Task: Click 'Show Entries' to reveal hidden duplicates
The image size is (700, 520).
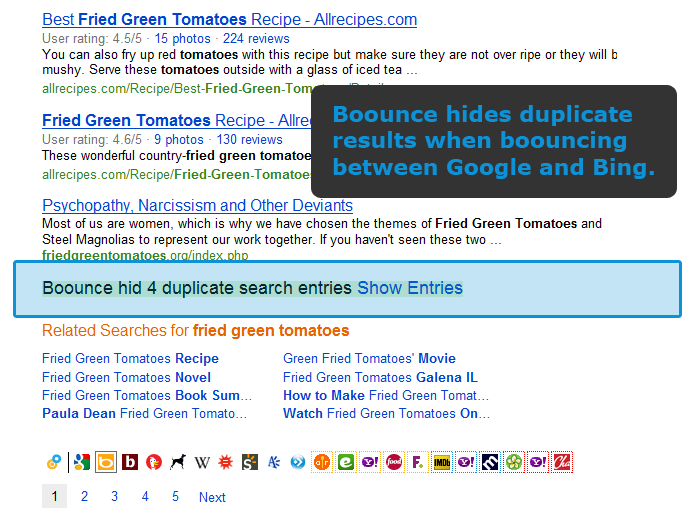Action: (410, 288)
